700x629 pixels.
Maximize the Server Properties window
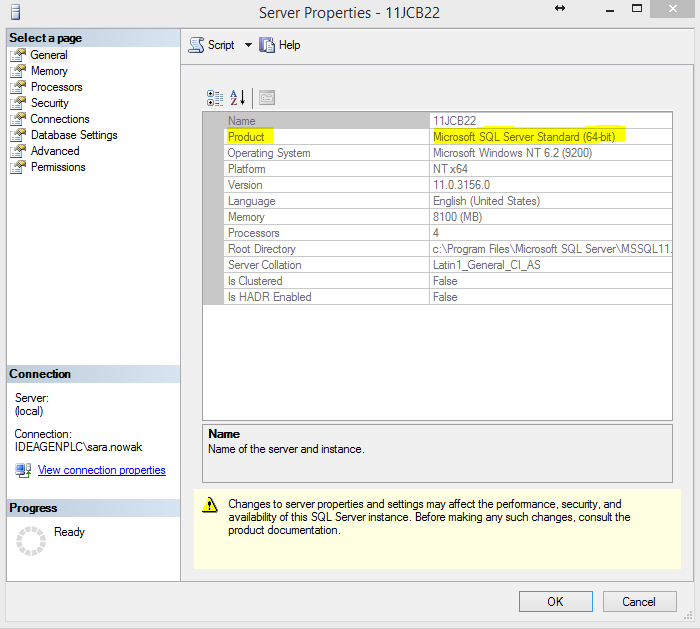(x=637, y=8)
